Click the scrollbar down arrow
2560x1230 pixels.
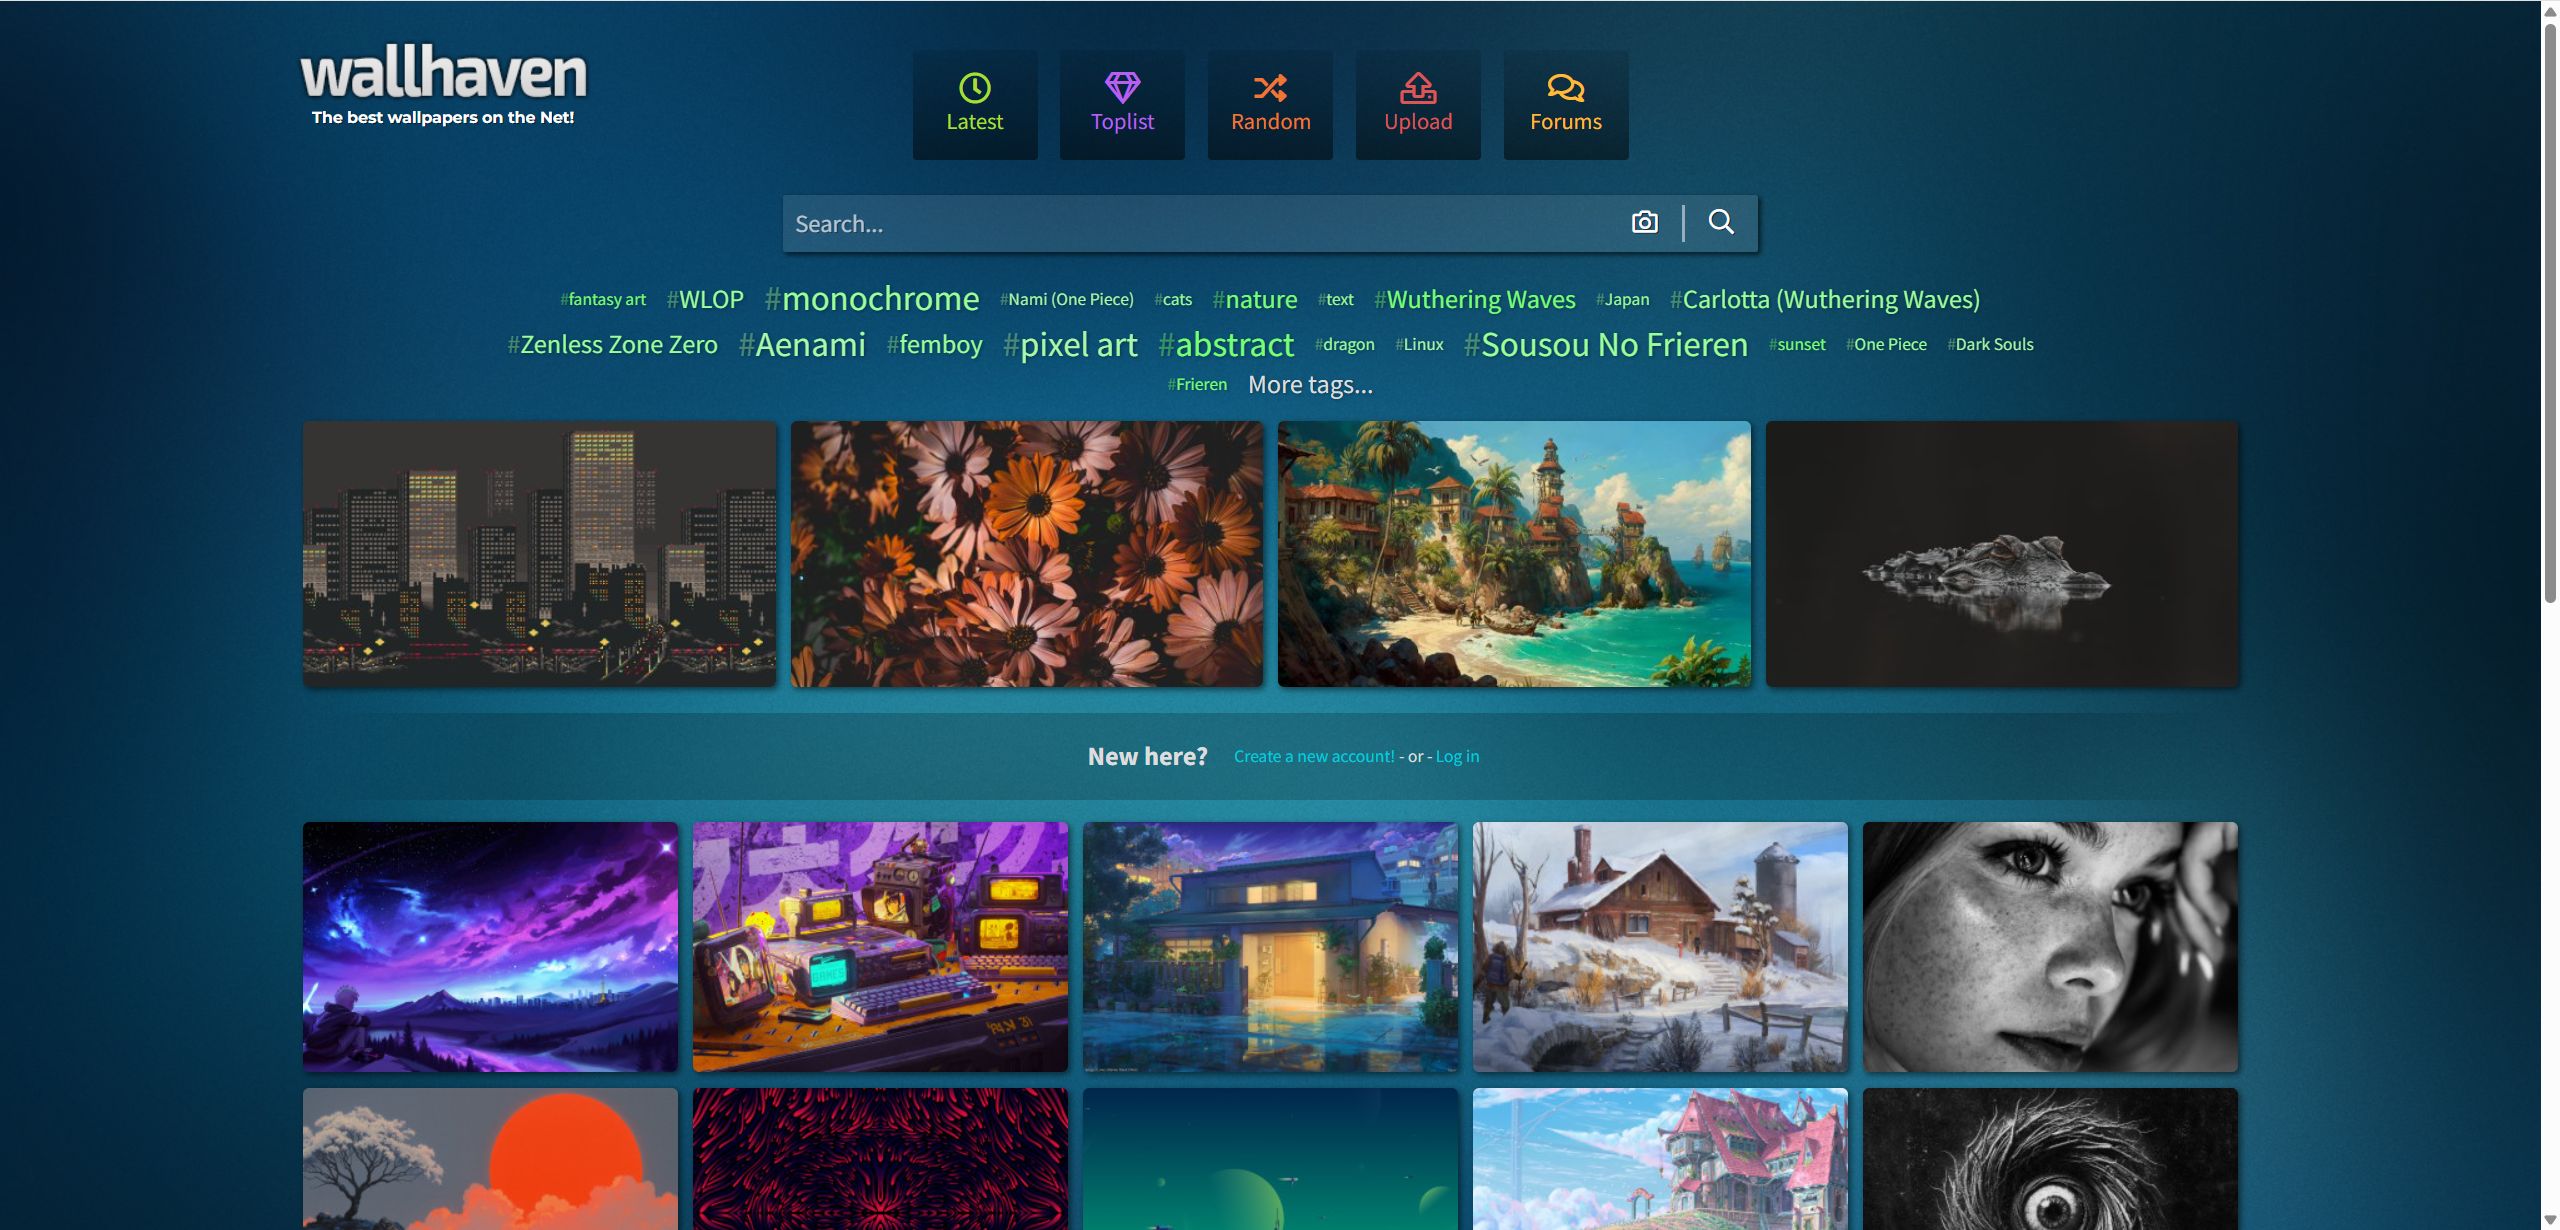[x=2550, y=1220]
